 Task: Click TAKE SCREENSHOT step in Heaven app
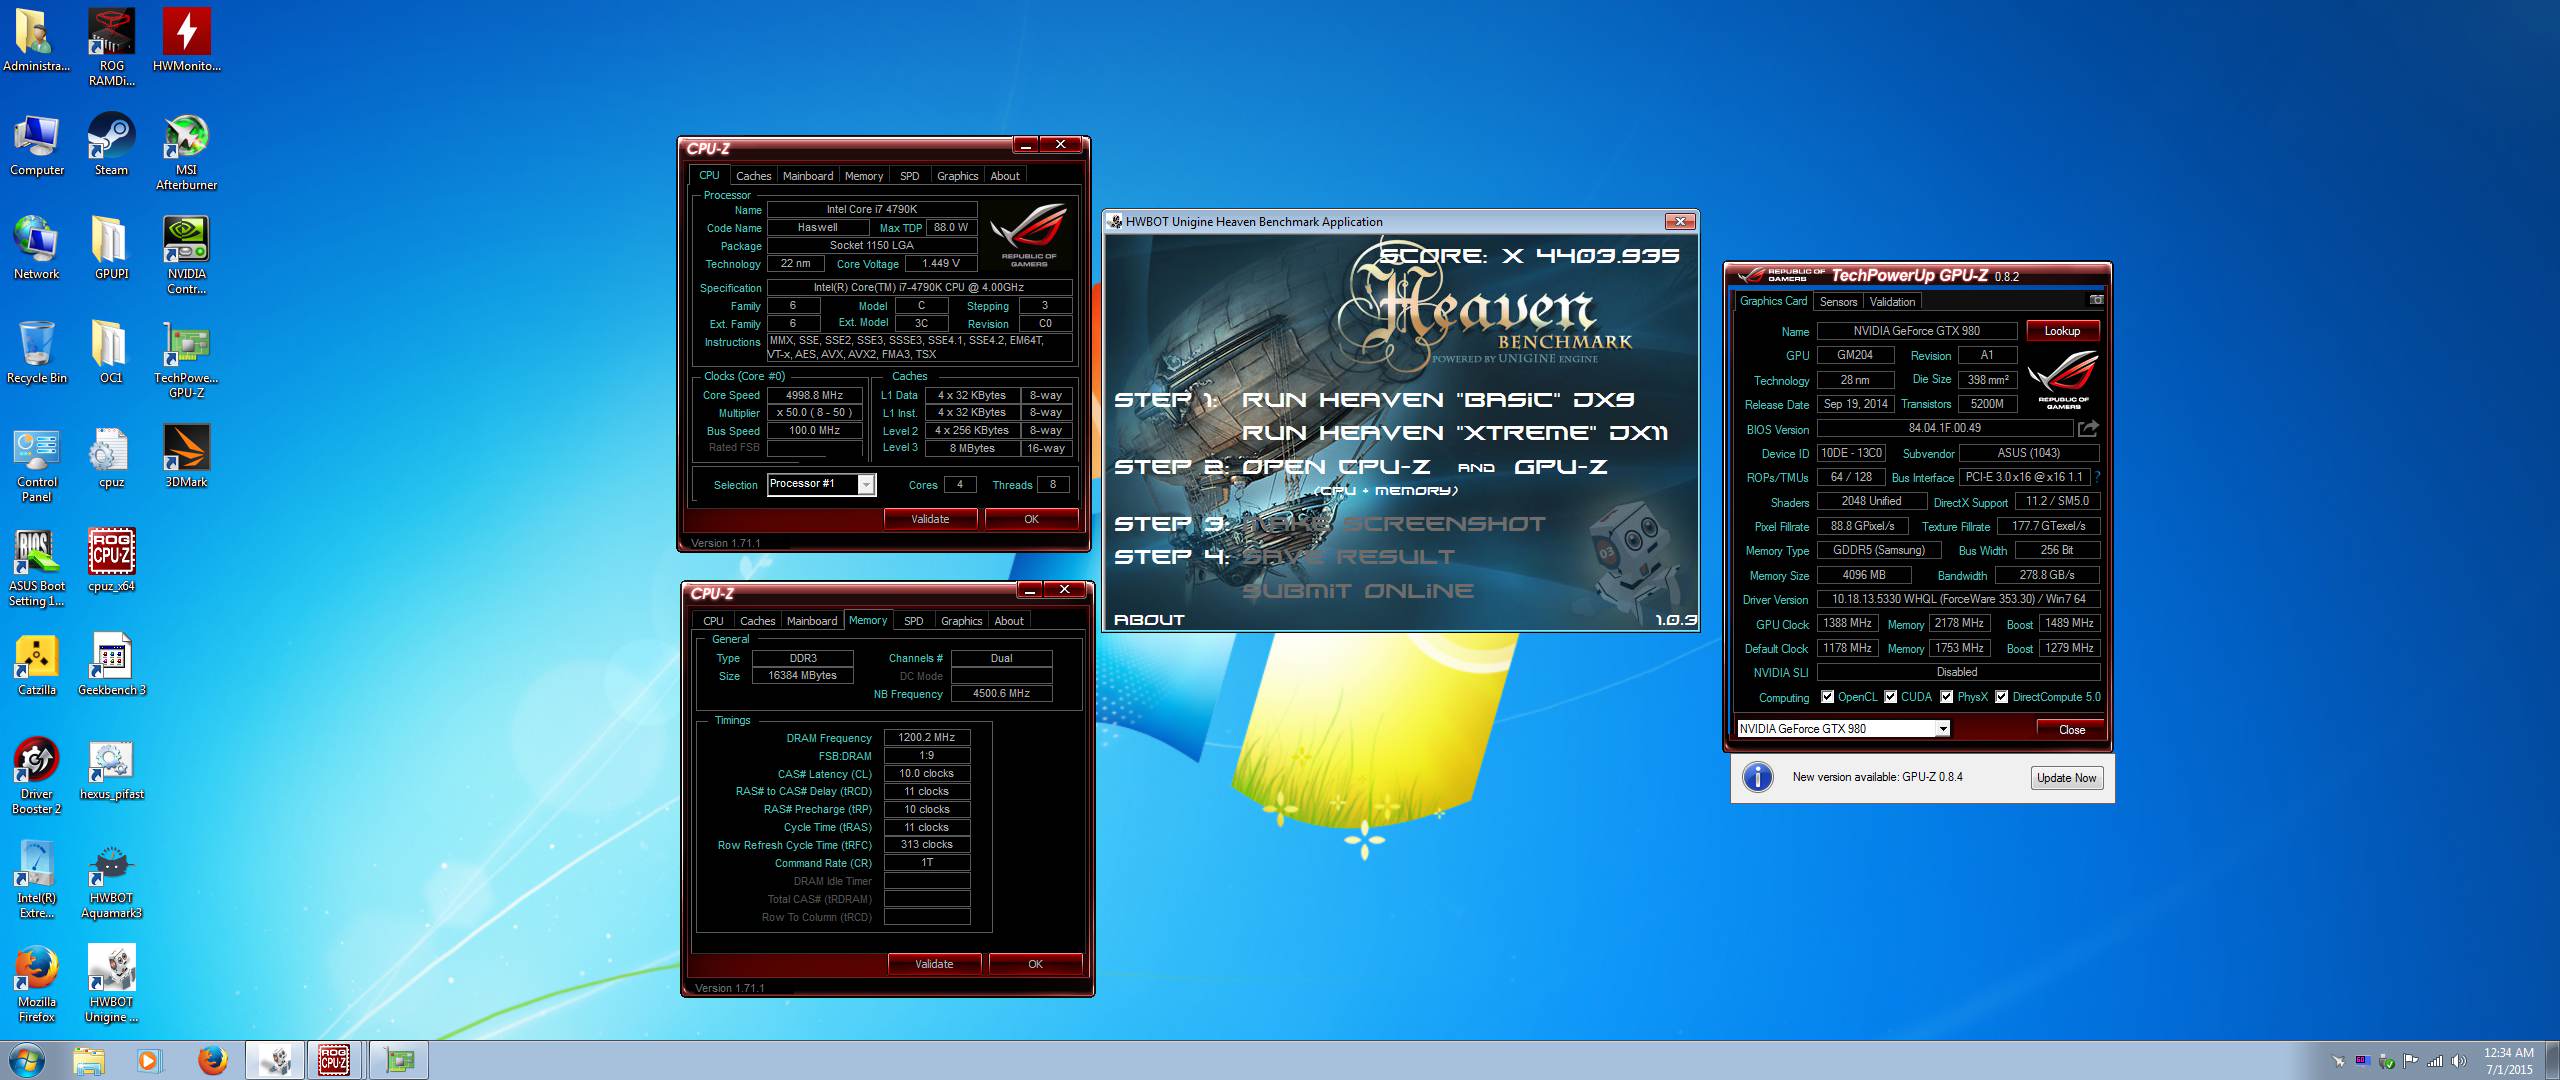[x=1394, y=524]
